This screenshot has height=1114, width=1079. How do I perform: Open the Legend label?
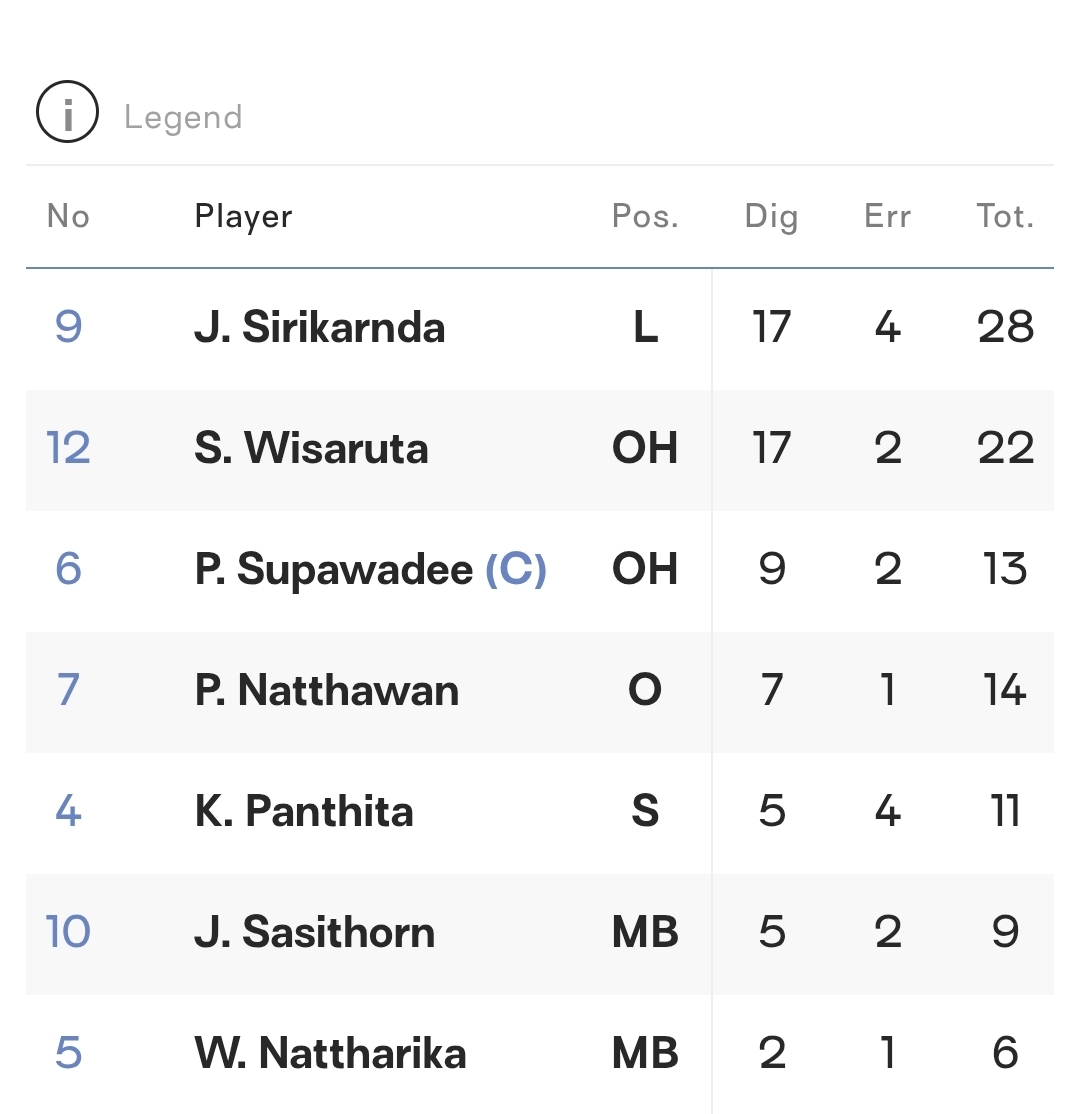[183, 118]
